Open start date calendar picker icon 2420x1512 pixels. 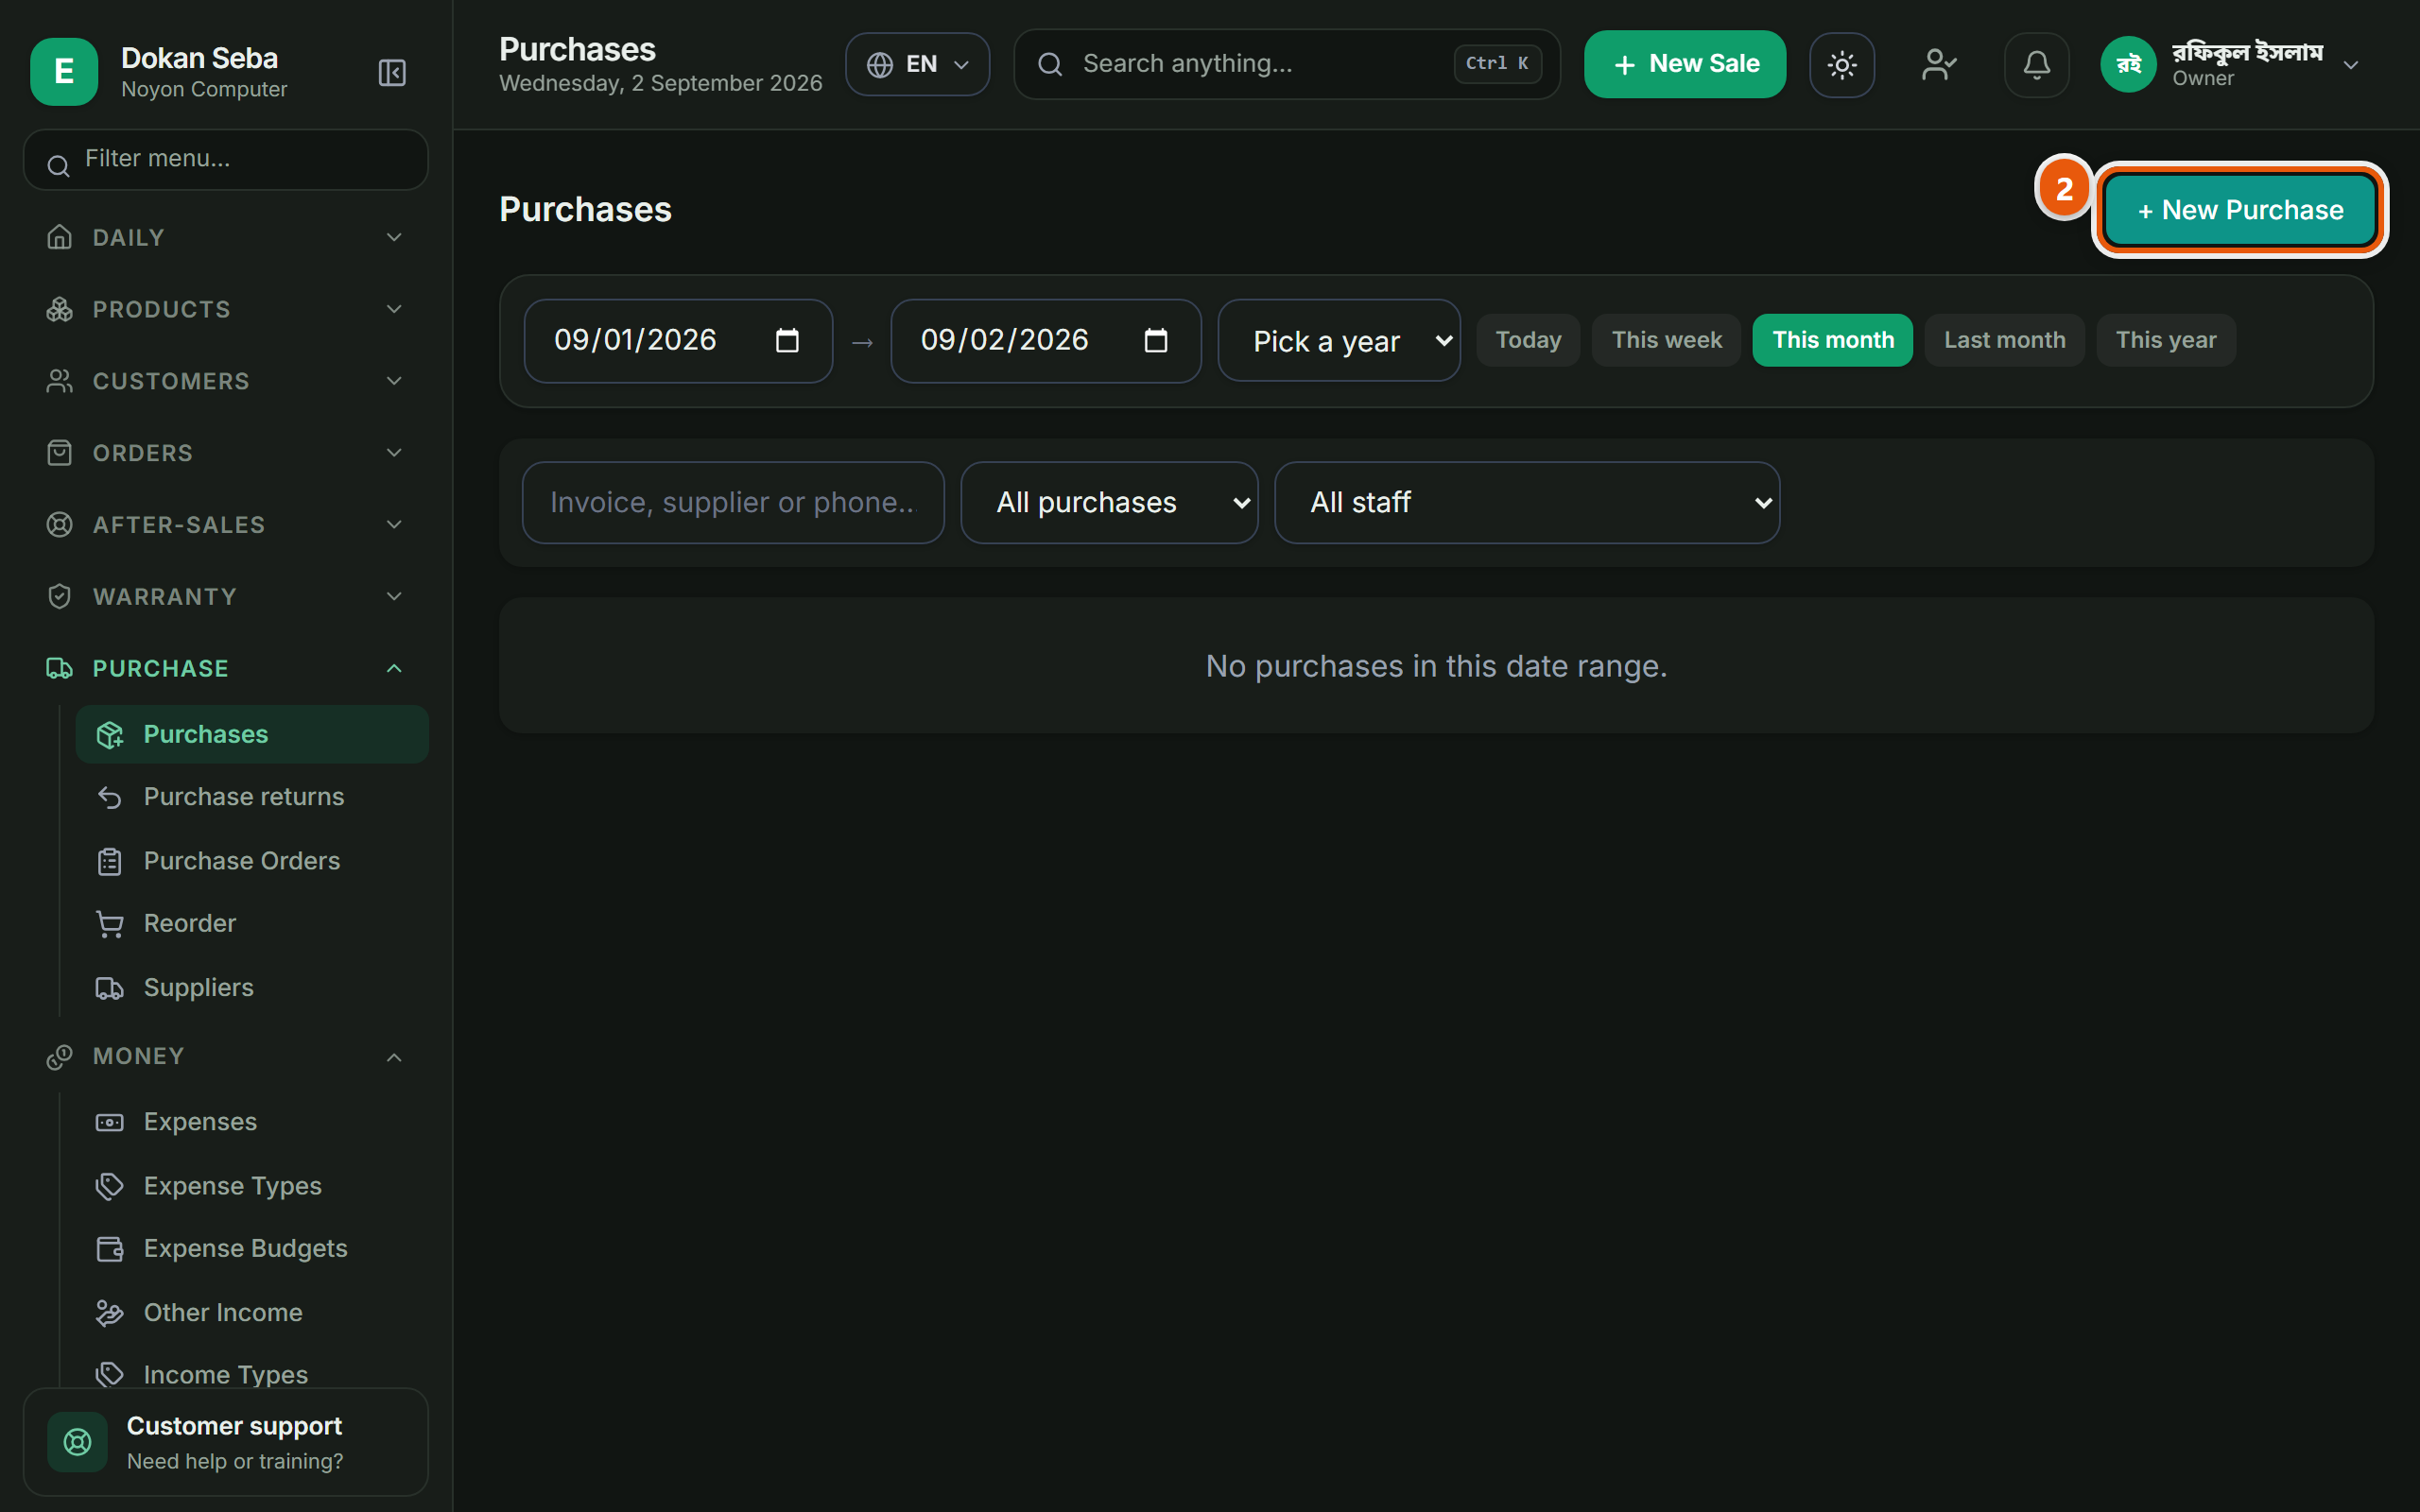click(787, 341)
